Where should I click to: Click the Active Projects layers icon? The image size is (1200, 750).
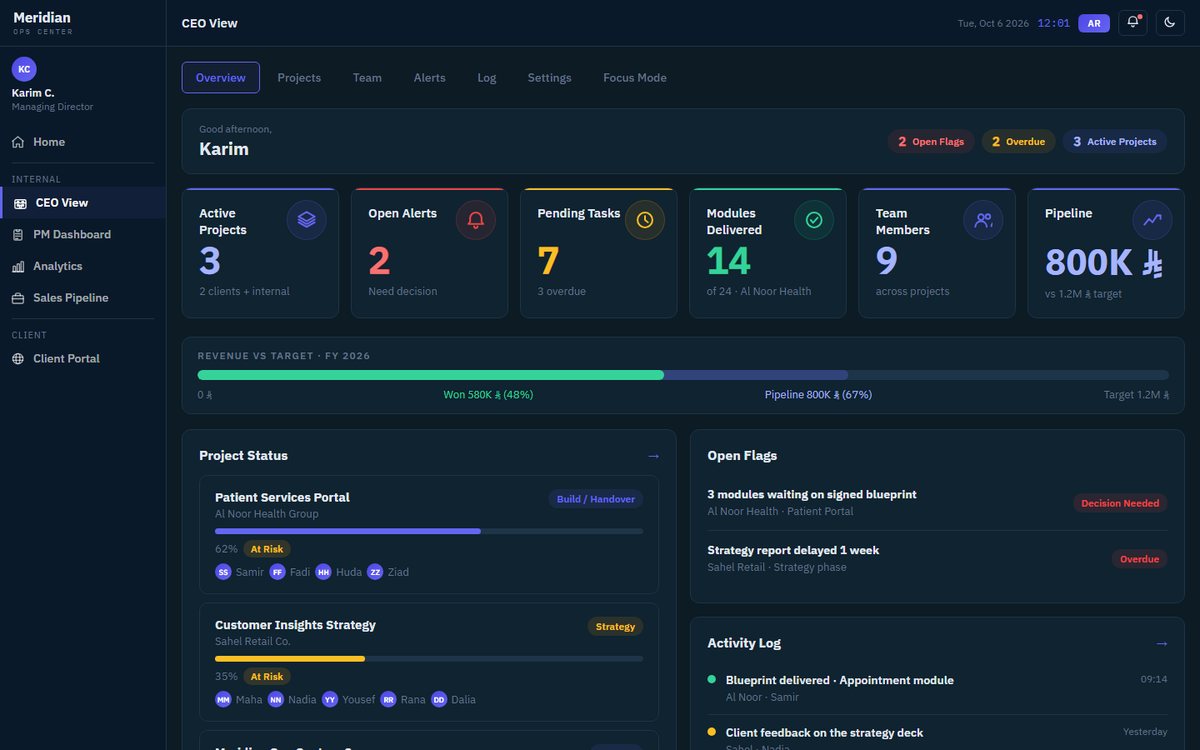[306, 220]
